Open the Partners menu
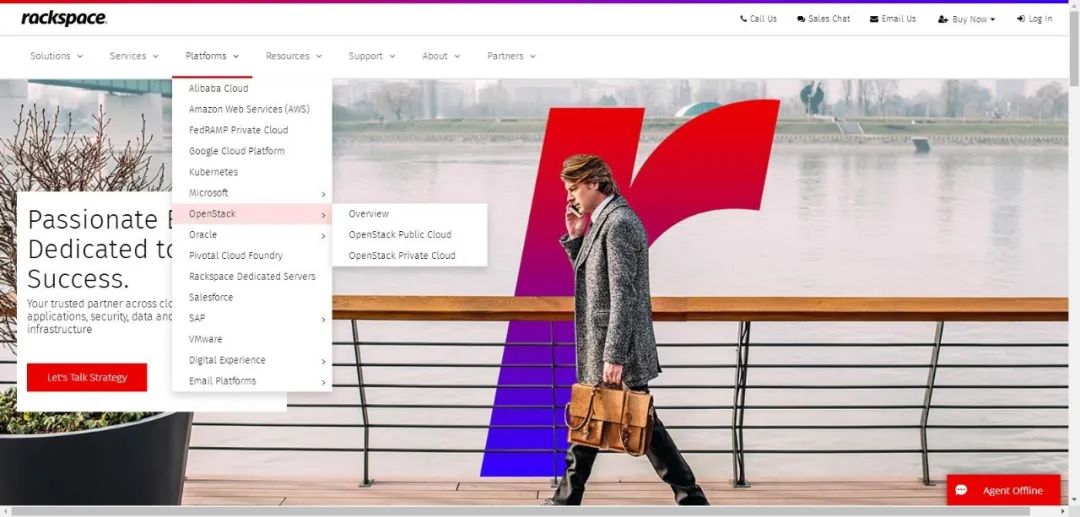 511,56
